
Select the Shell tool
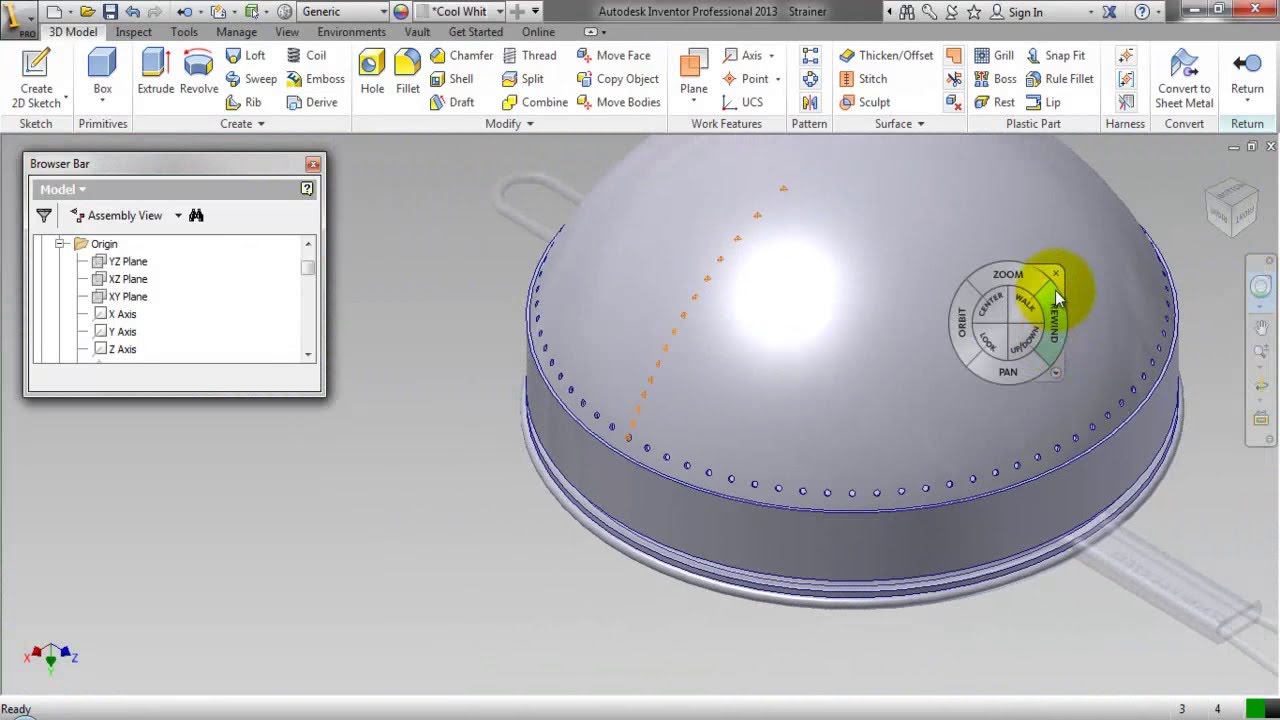click(x=451, y=79)
